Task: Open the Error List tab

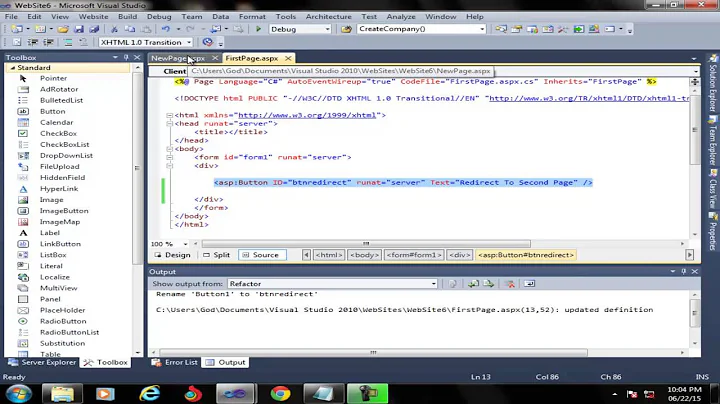Action: [175, 362]
